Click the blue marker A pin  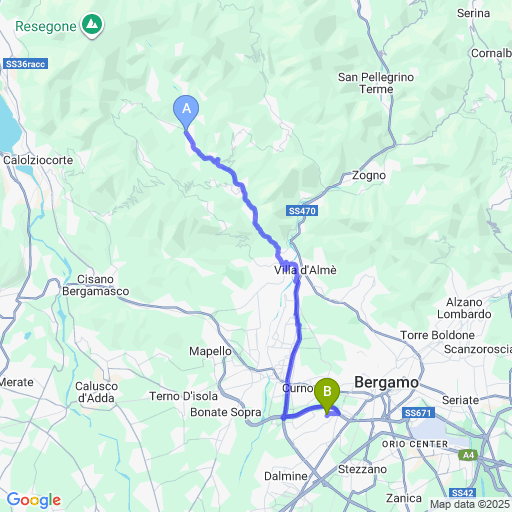(x=186, y=112)
